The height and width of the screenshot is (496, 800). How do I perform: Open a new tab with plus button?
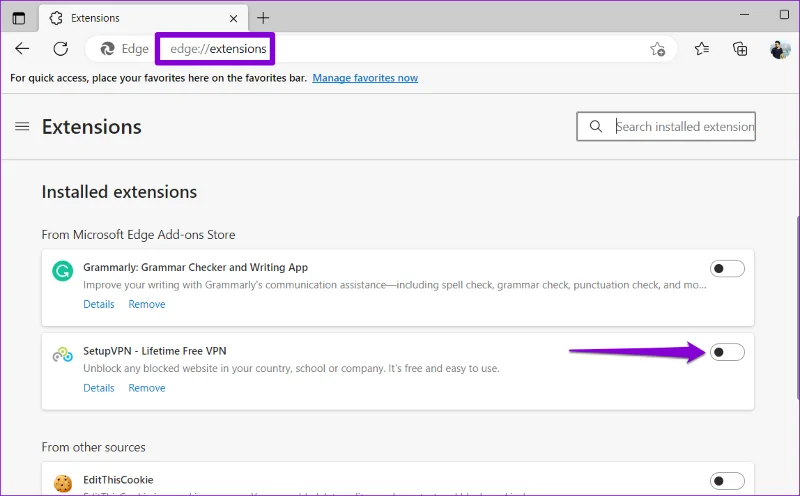pos(263,18)
